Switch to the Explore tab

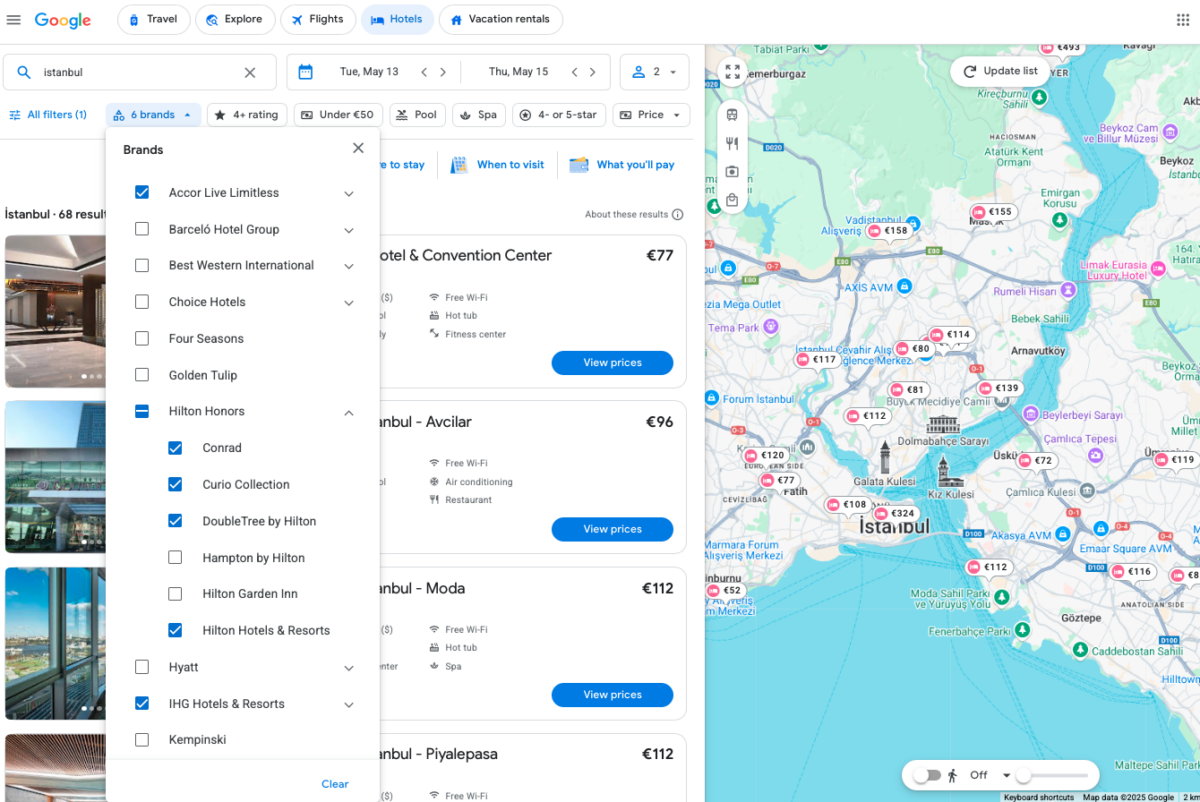tap(234, 19)
